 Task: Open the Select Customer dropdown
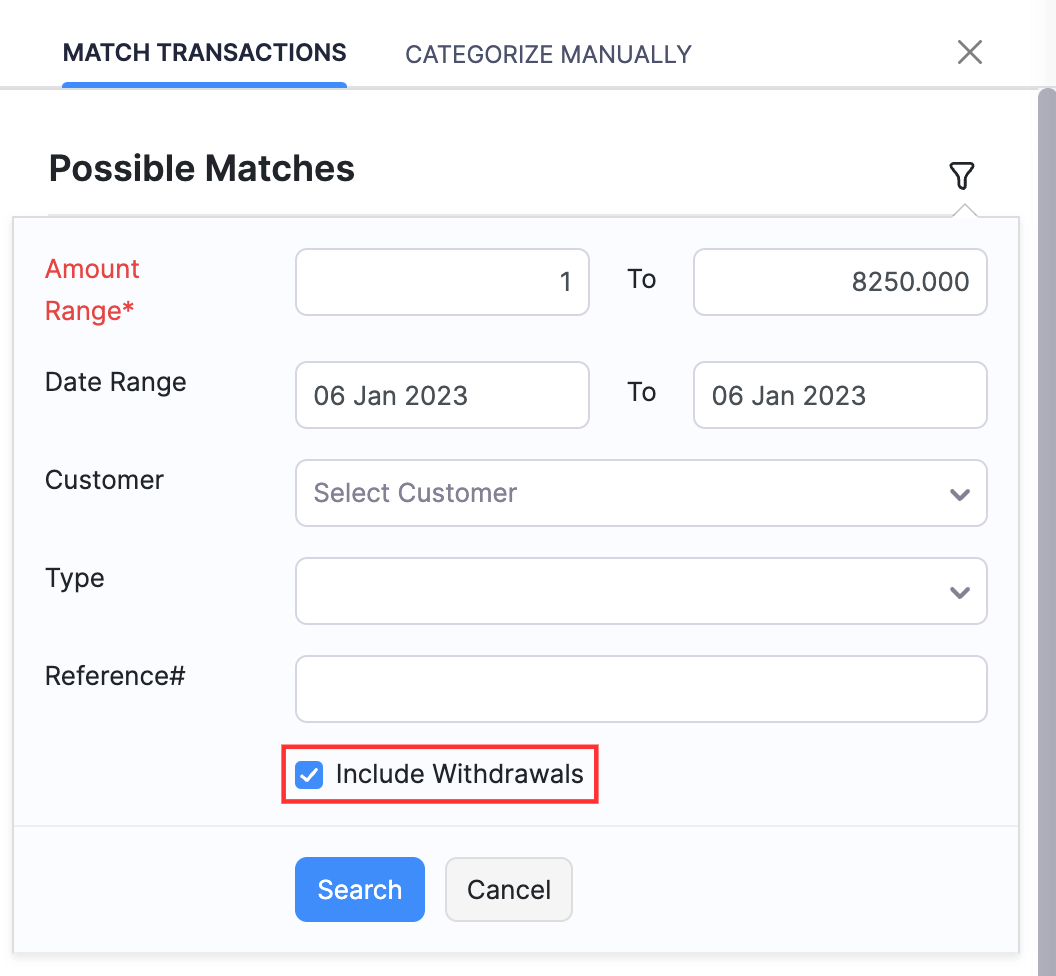[641, 493]
